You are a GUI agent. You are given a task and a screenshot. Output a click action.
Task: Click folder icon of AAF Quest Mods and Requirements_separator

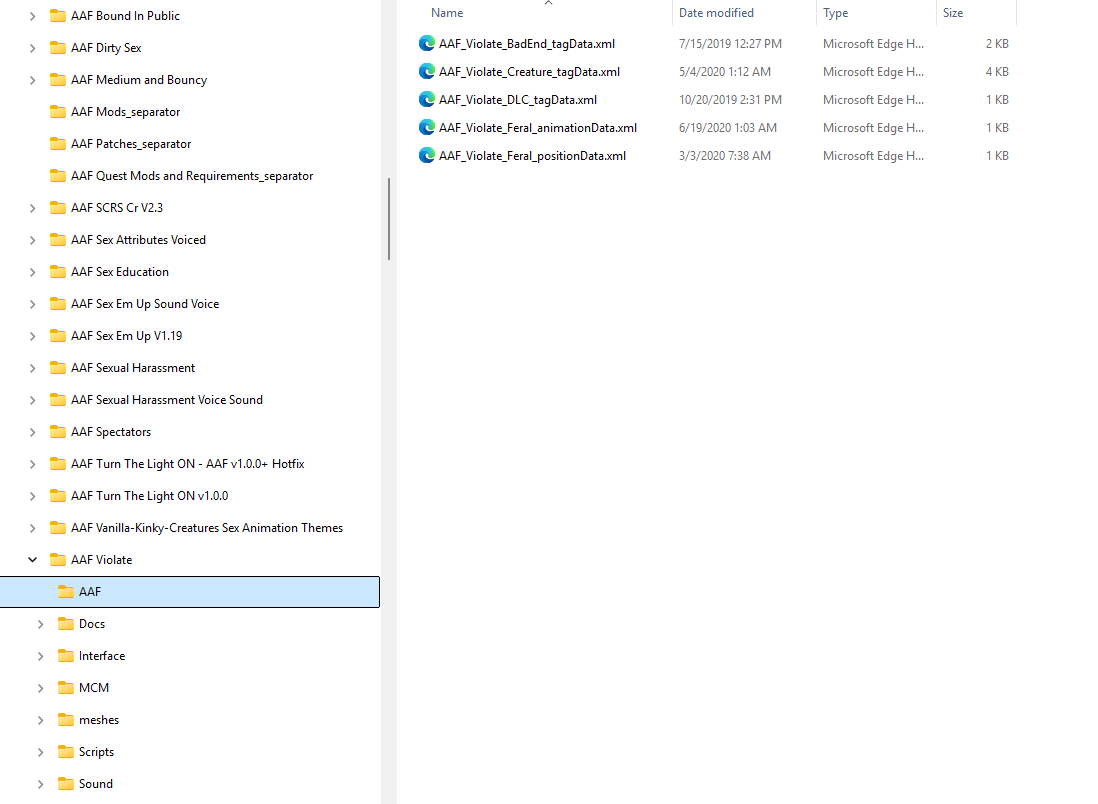(58, 176)
